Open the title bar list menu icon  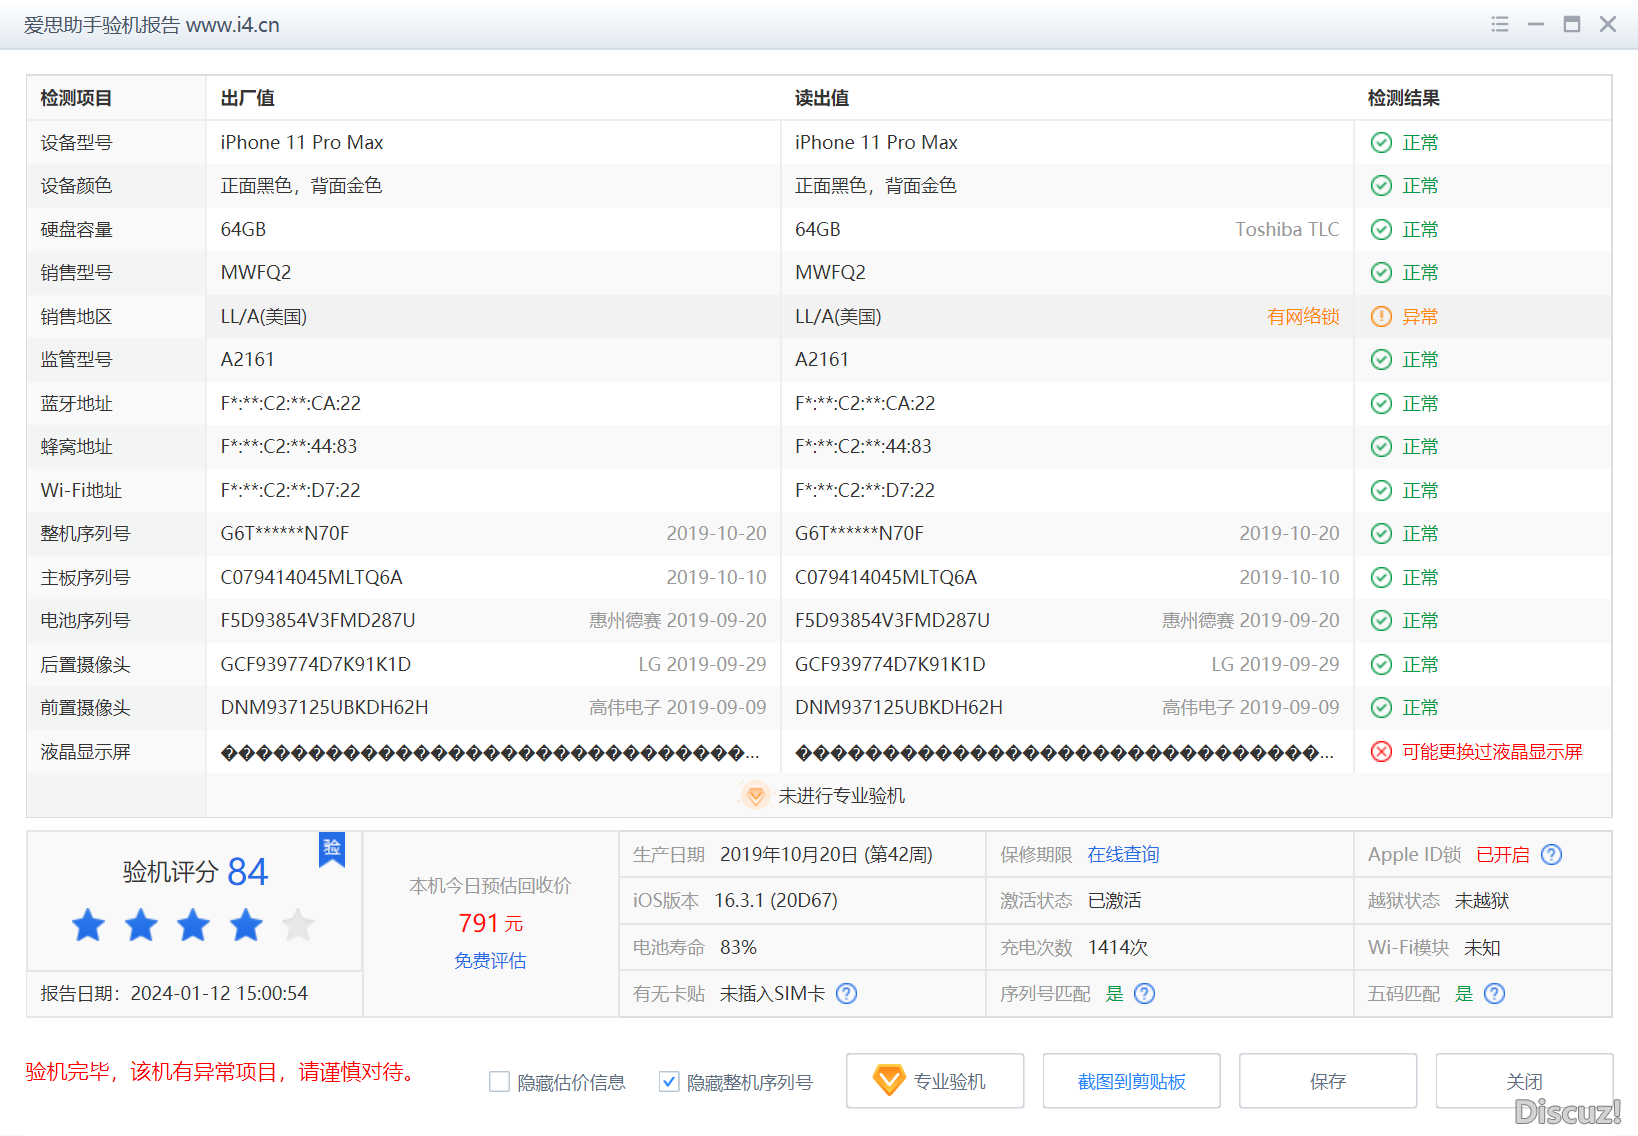pyautogui.click(x=1499, y=24)
